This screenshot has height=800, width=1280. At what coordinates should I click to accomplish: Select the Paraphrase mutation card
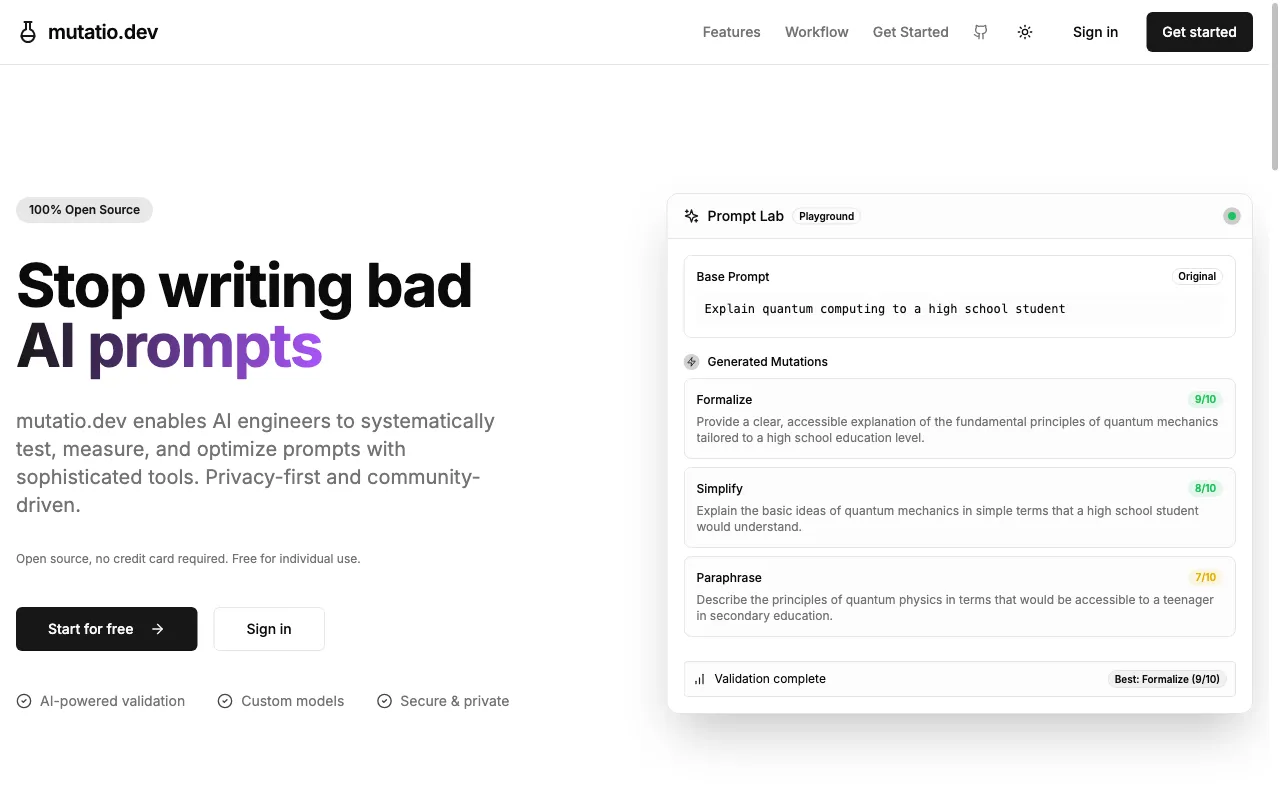point(959,596)
